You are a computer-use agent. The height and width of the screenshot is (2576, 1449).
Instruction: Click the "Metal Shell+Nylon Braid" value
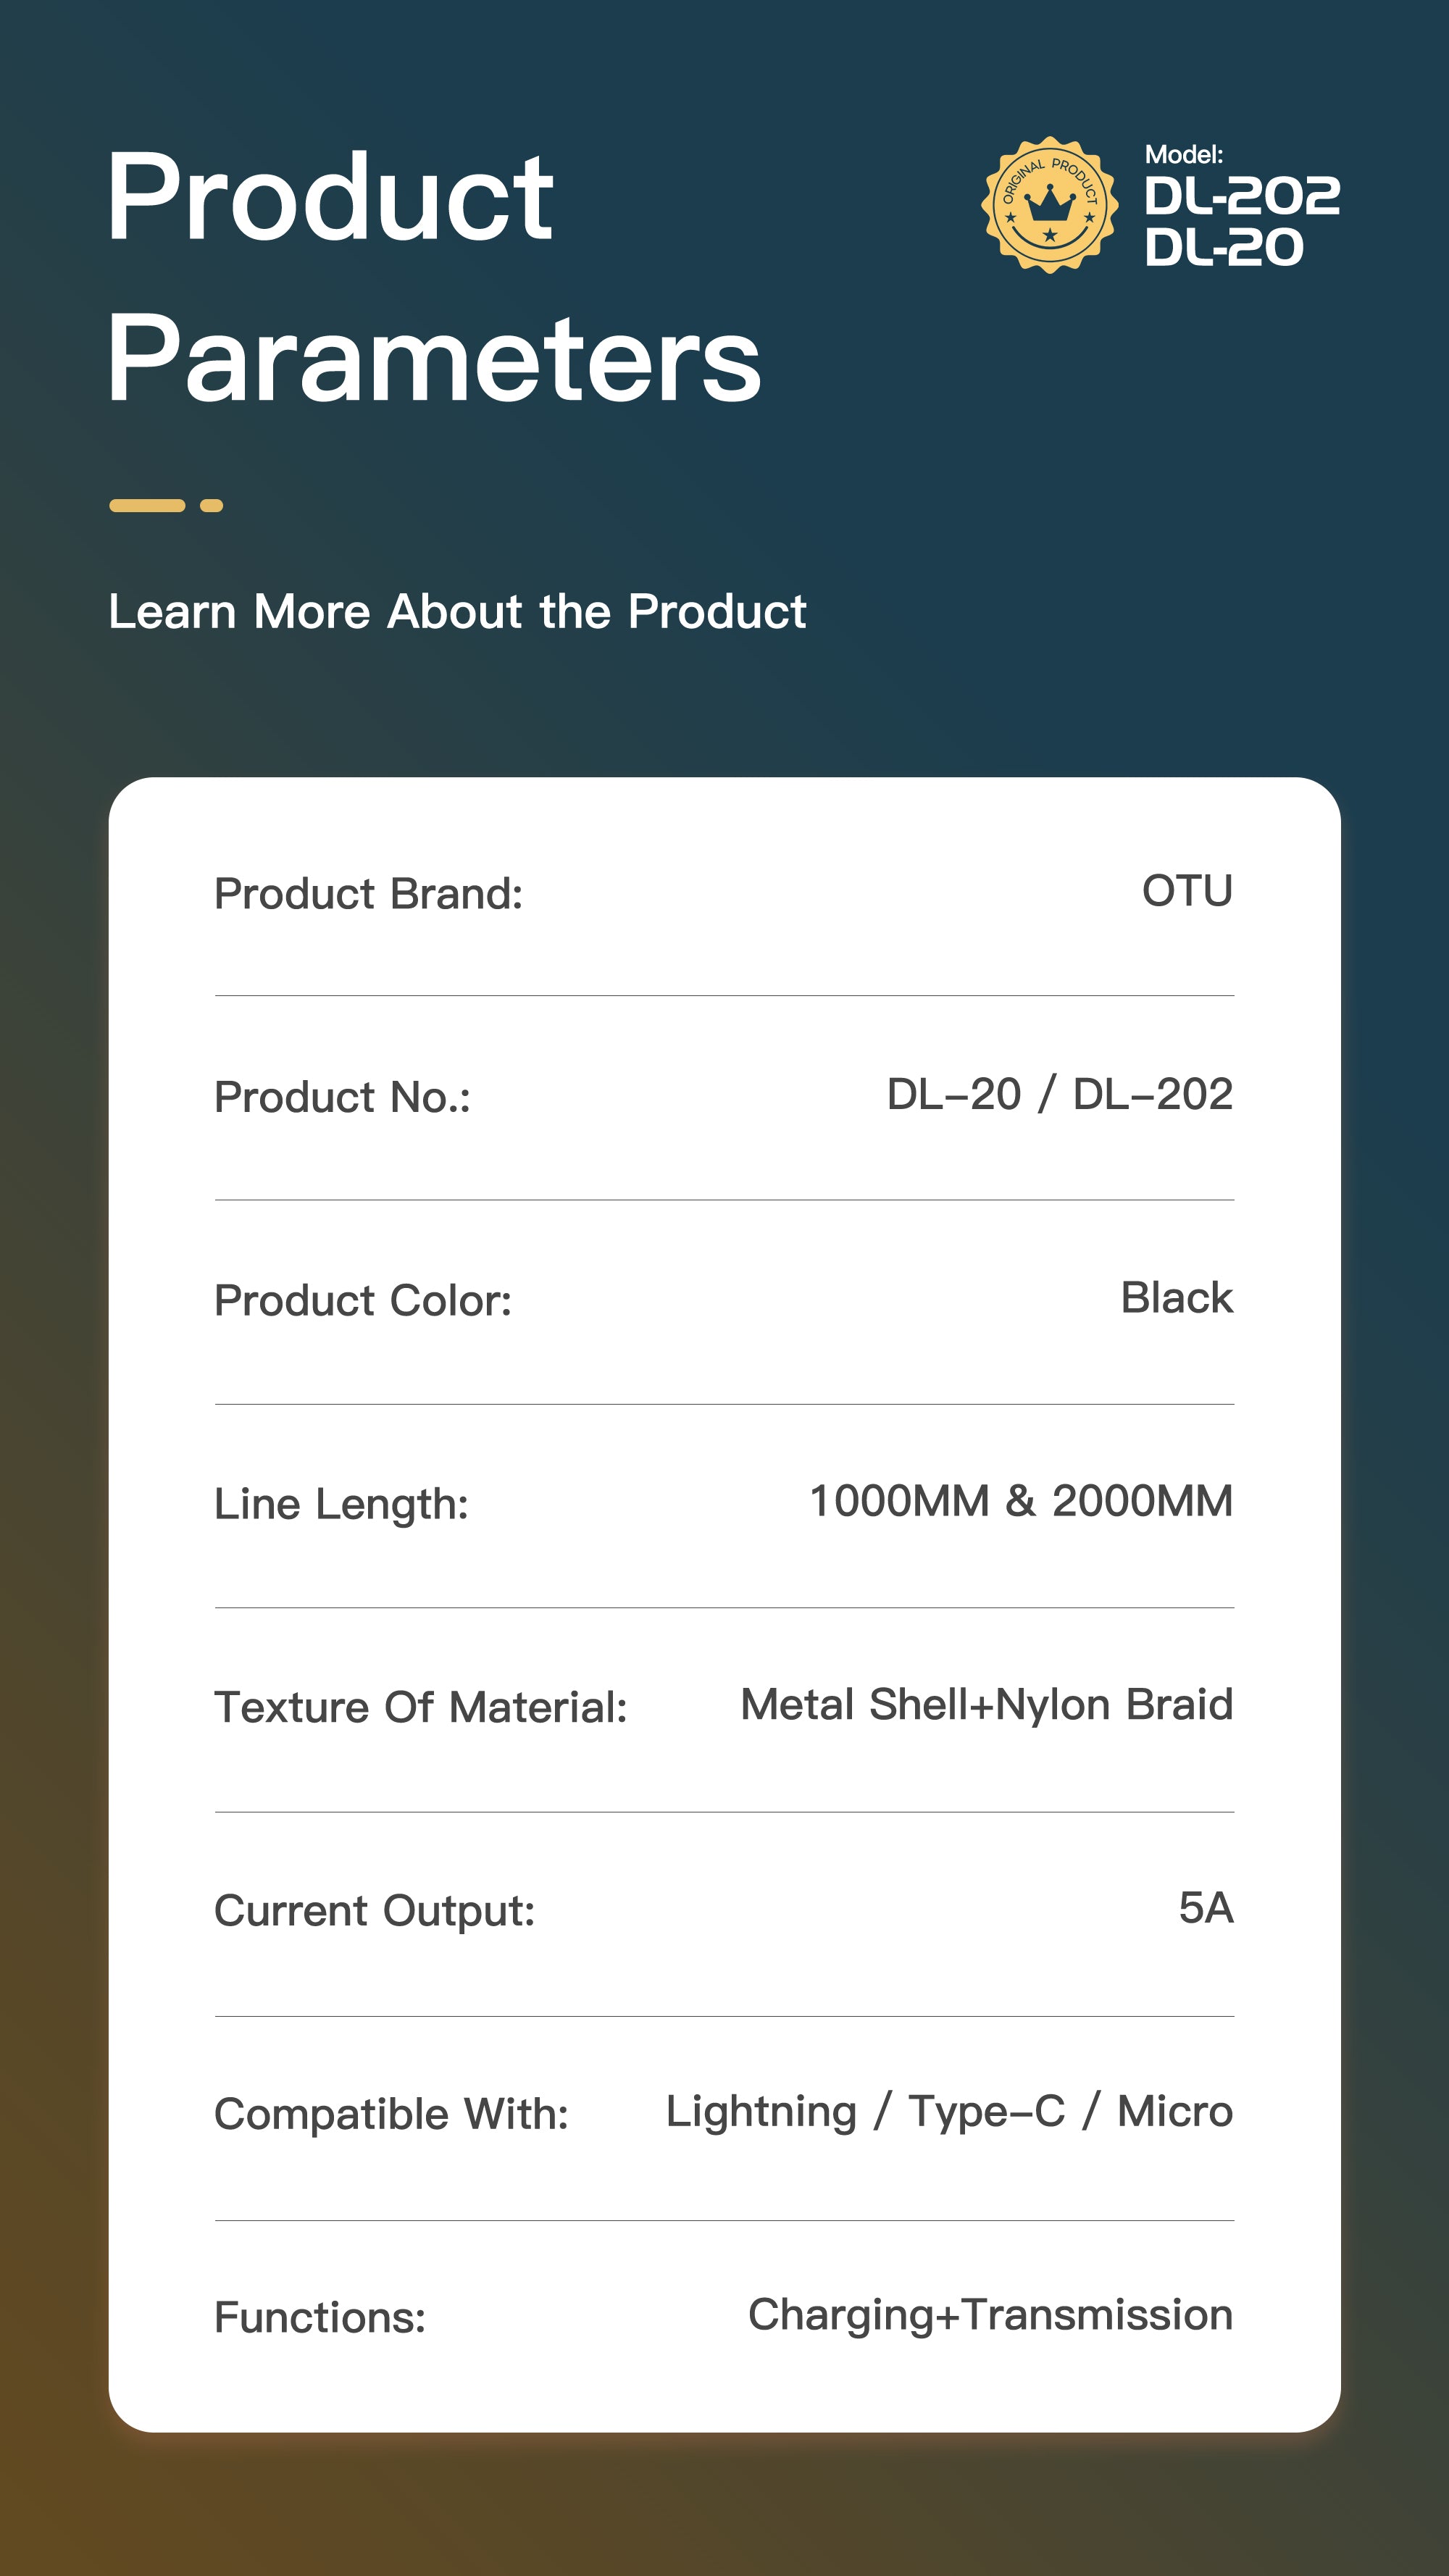(986, 1705)
